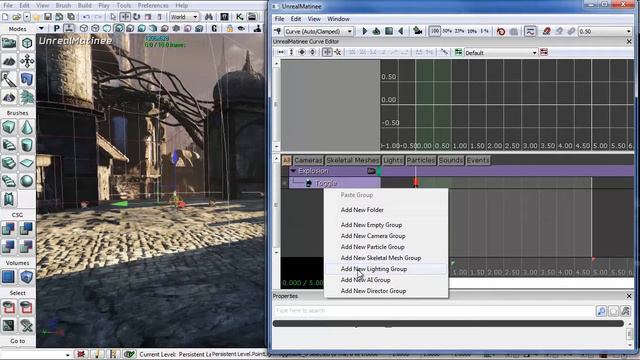Close the UnrealMatinee Curve Editor panel
640x360 pixels.
coord(629,42)
